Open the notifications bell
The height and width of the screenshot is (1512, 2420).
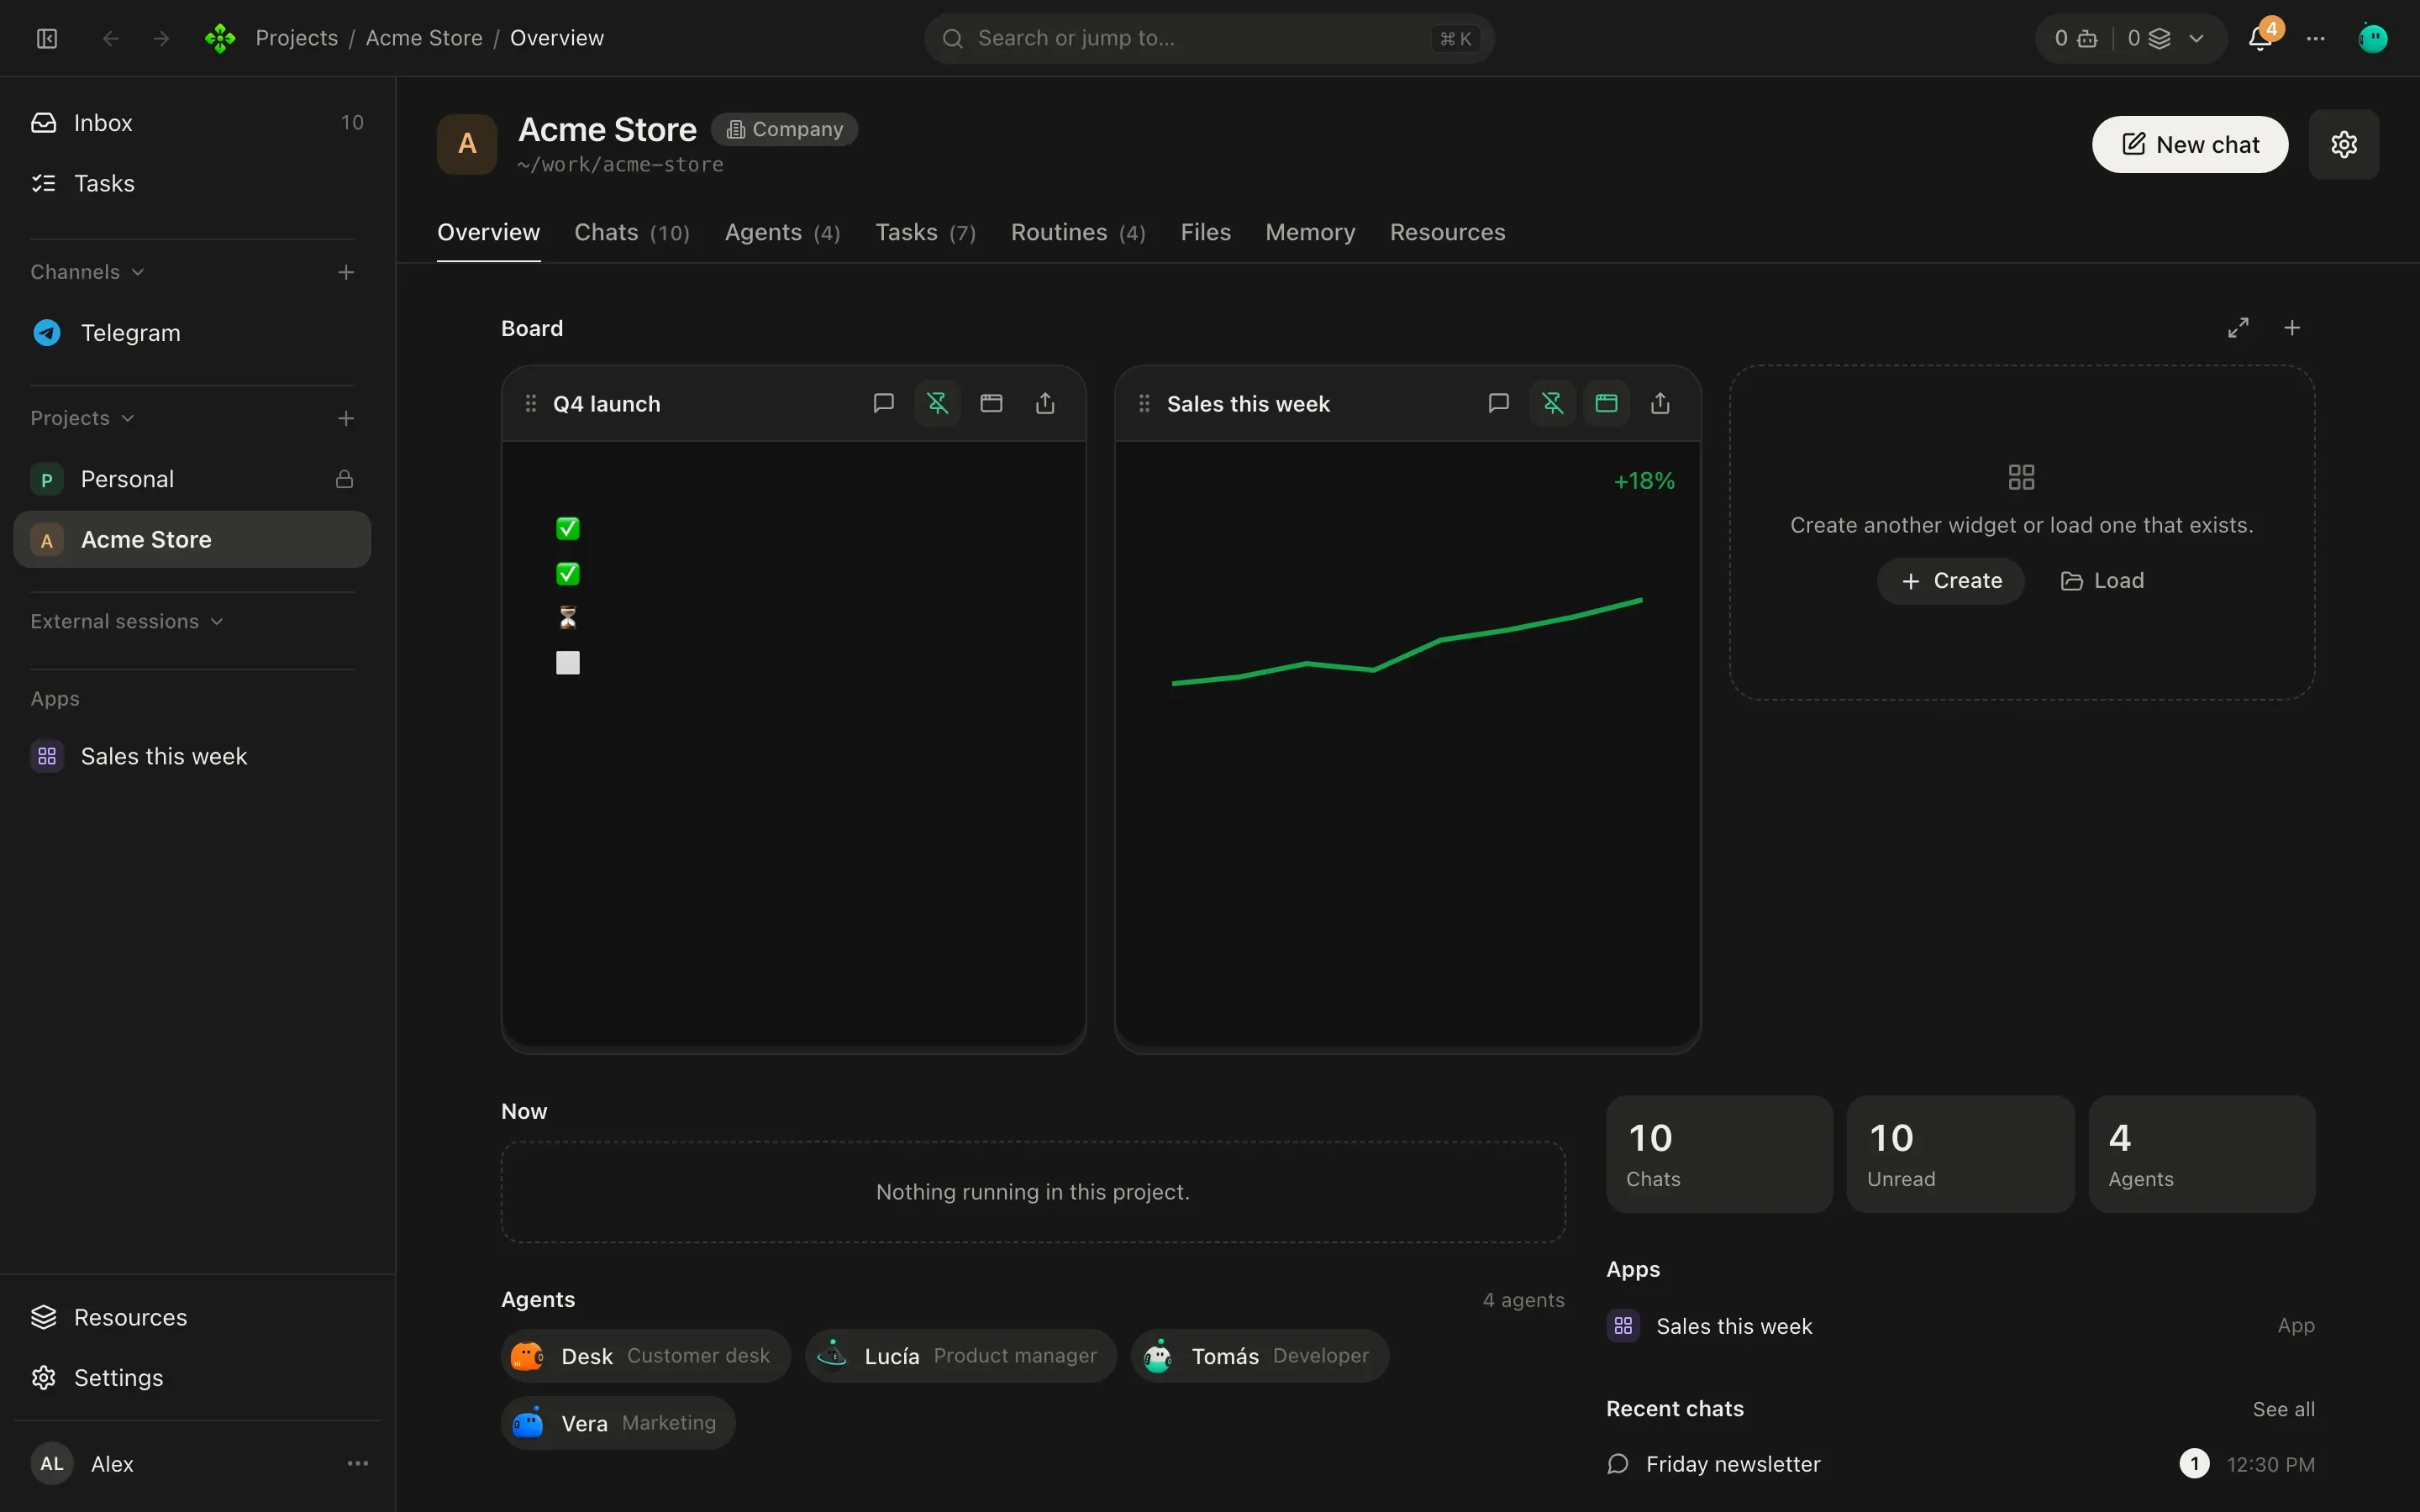coord(2260,38)
